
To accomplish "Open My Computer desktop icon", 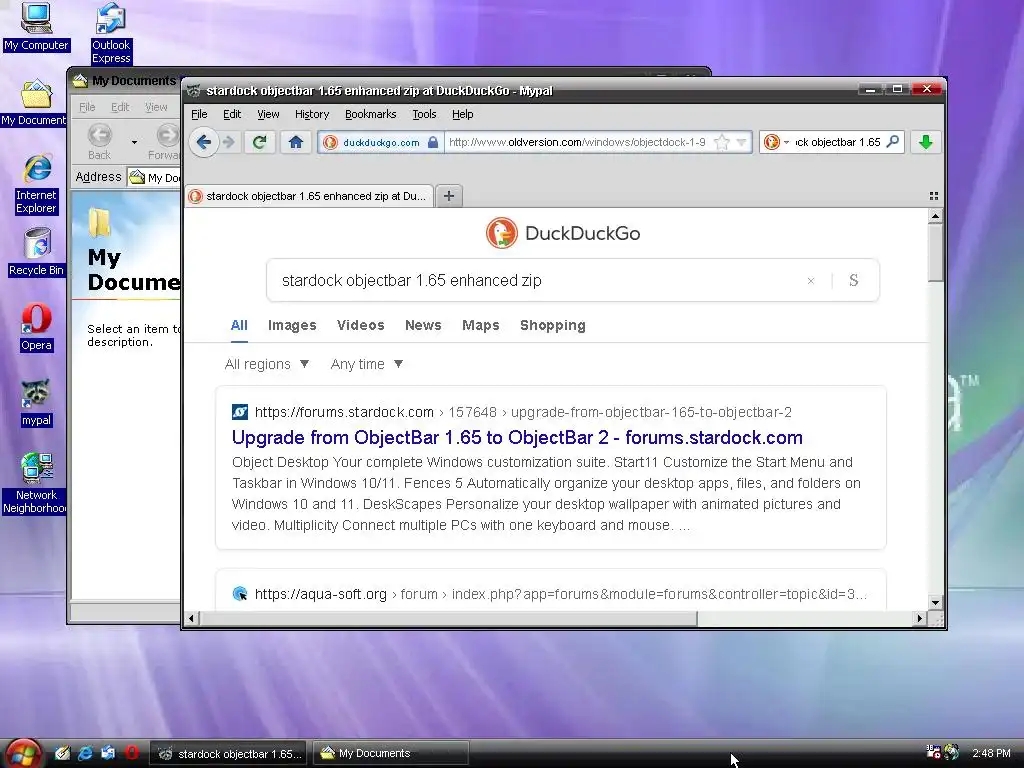I will click(x=36, y=27).
